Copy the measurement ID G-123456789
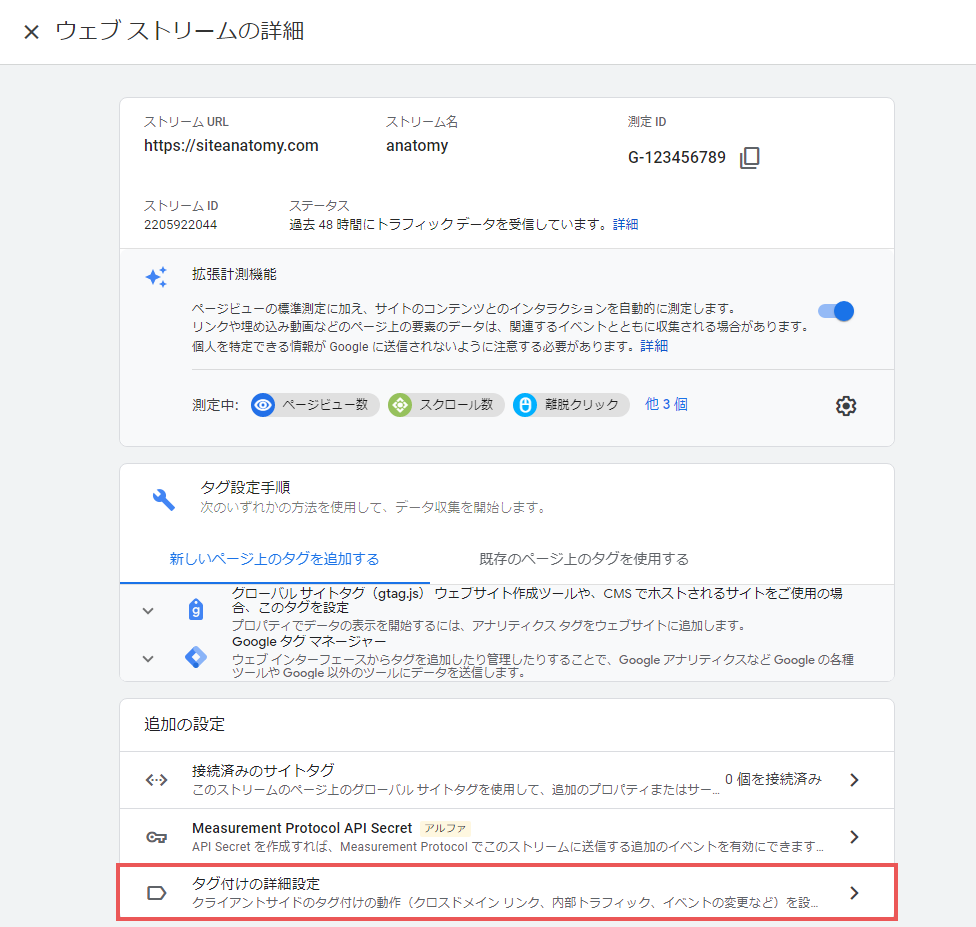 (749, 158)
